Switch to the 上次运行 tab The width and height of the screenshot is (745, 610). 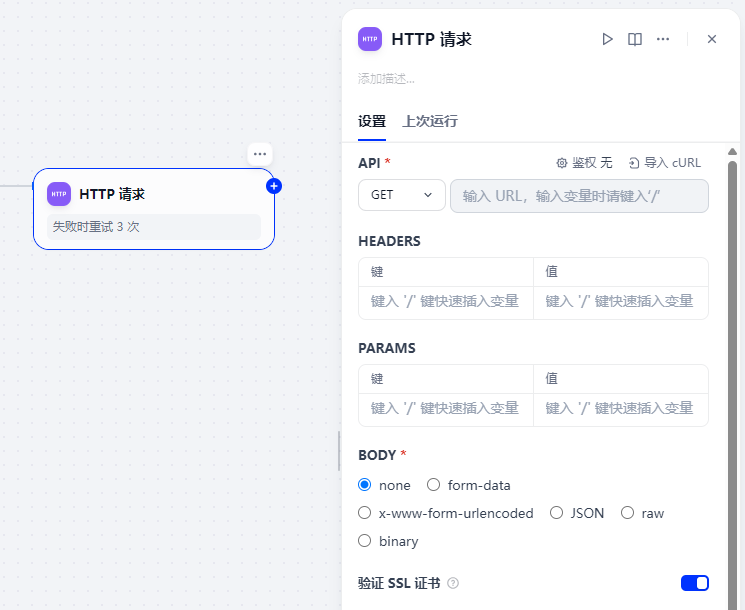[x=430, y=121]
